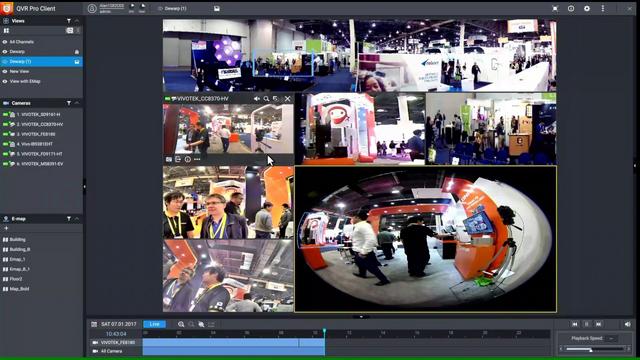Viewport: 640px width, 360px height.
Task: Filter the Views panel list
Action: (69, 21)
